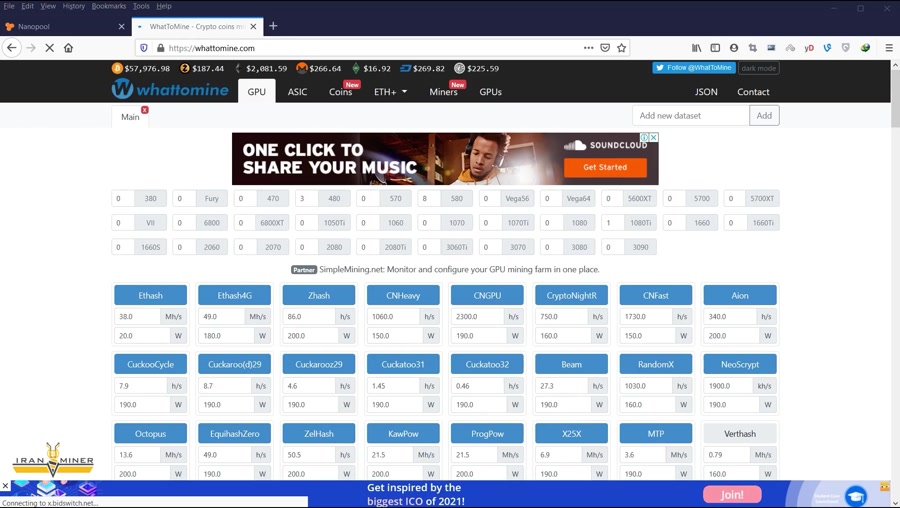Toggle the 1080Ti GPU button

coord(641,223)
